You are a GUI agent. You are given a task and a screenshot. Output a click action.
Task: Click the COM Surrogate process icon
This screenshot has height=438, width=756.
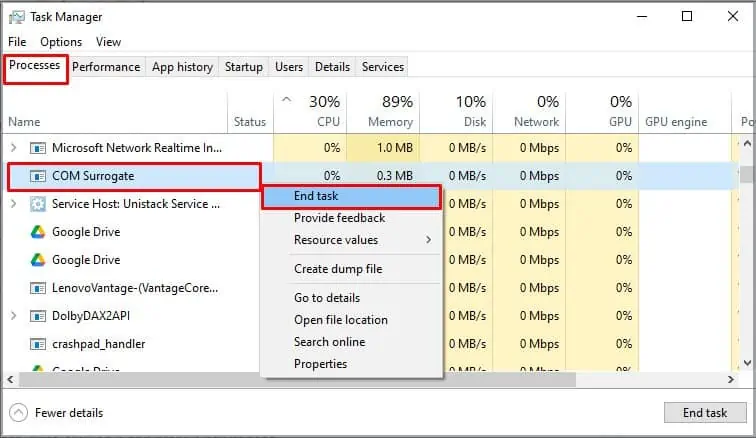tap(38, 176)
